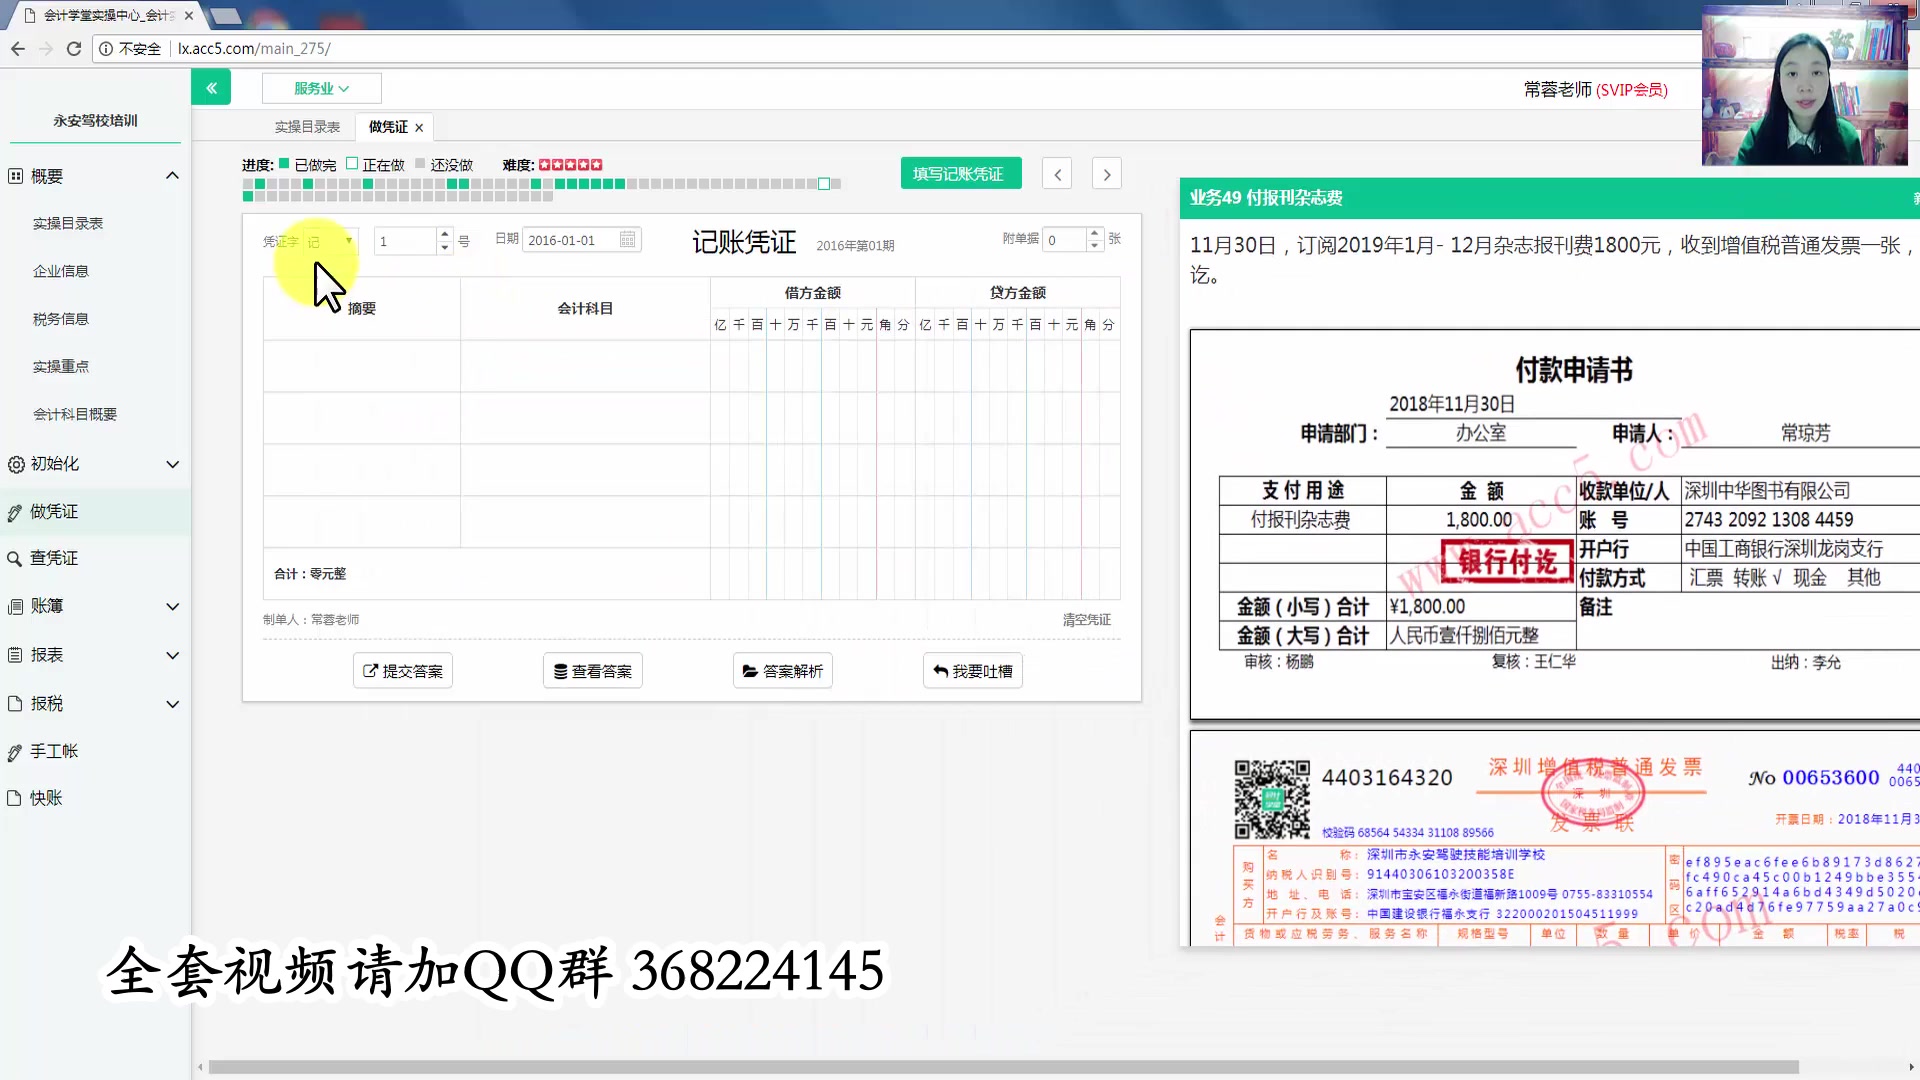
Task: Click 提交答案 button
Action: [x=402, y=671]
